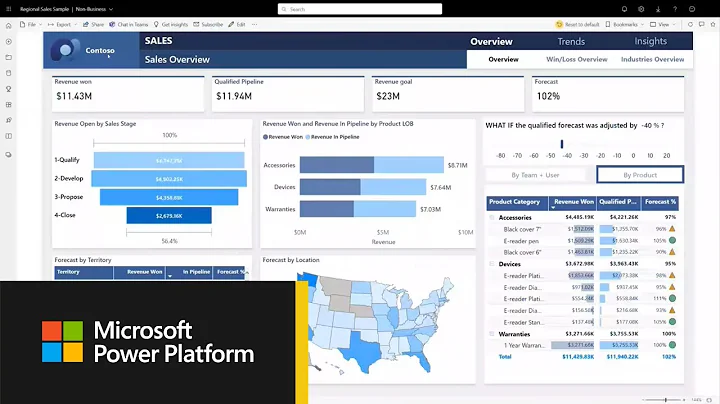The height and width of the screenshot is (404, 720).
Task: Select the top-level Overview tab
Action: 491,41
